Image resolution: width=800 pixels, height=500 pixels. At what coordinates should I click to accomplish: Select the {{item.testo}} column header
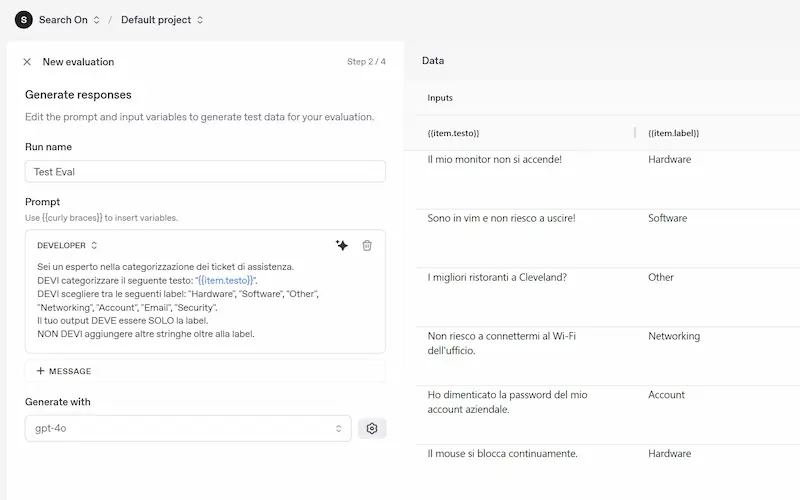pos(453,133)
